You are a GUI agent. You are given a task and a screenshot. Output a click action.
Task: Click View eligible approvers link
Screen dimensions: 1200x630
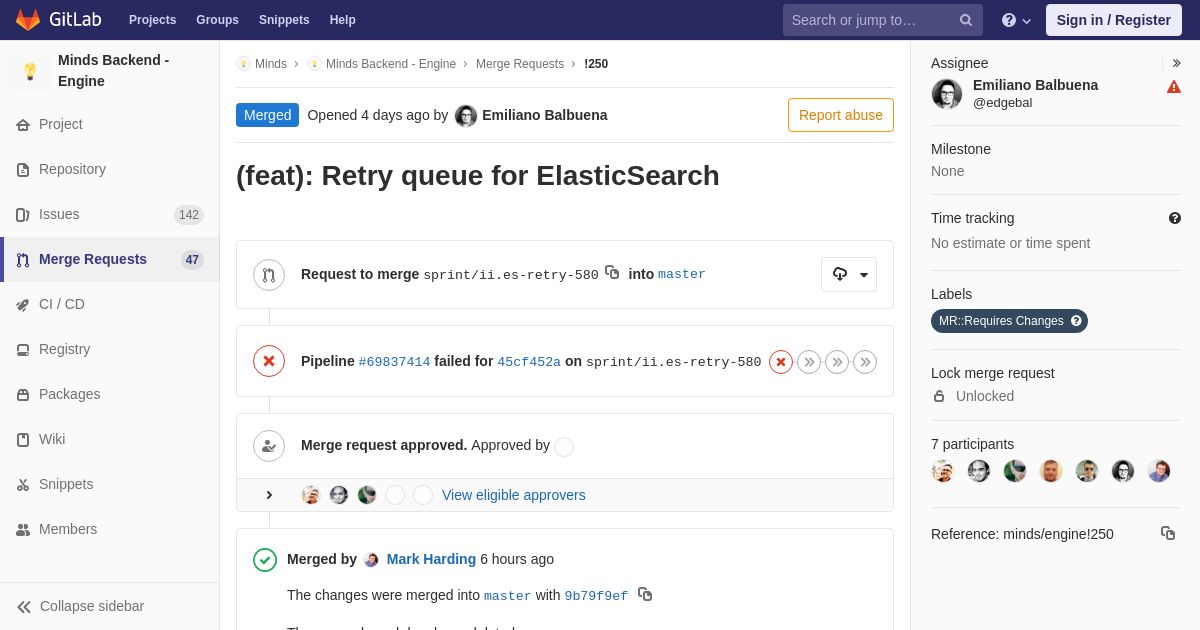point(514,495)
